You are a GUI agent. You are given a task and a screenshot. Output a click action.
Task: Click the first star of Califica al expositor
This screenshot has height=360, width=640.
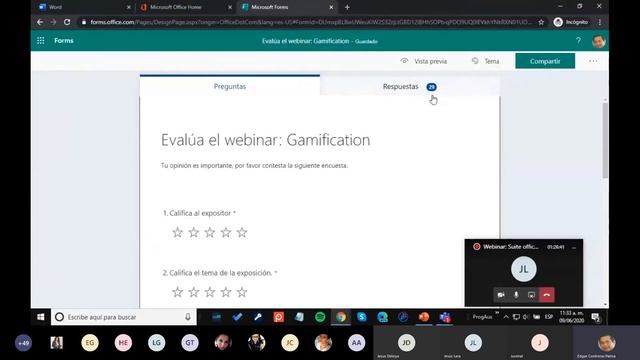[177, 232]
